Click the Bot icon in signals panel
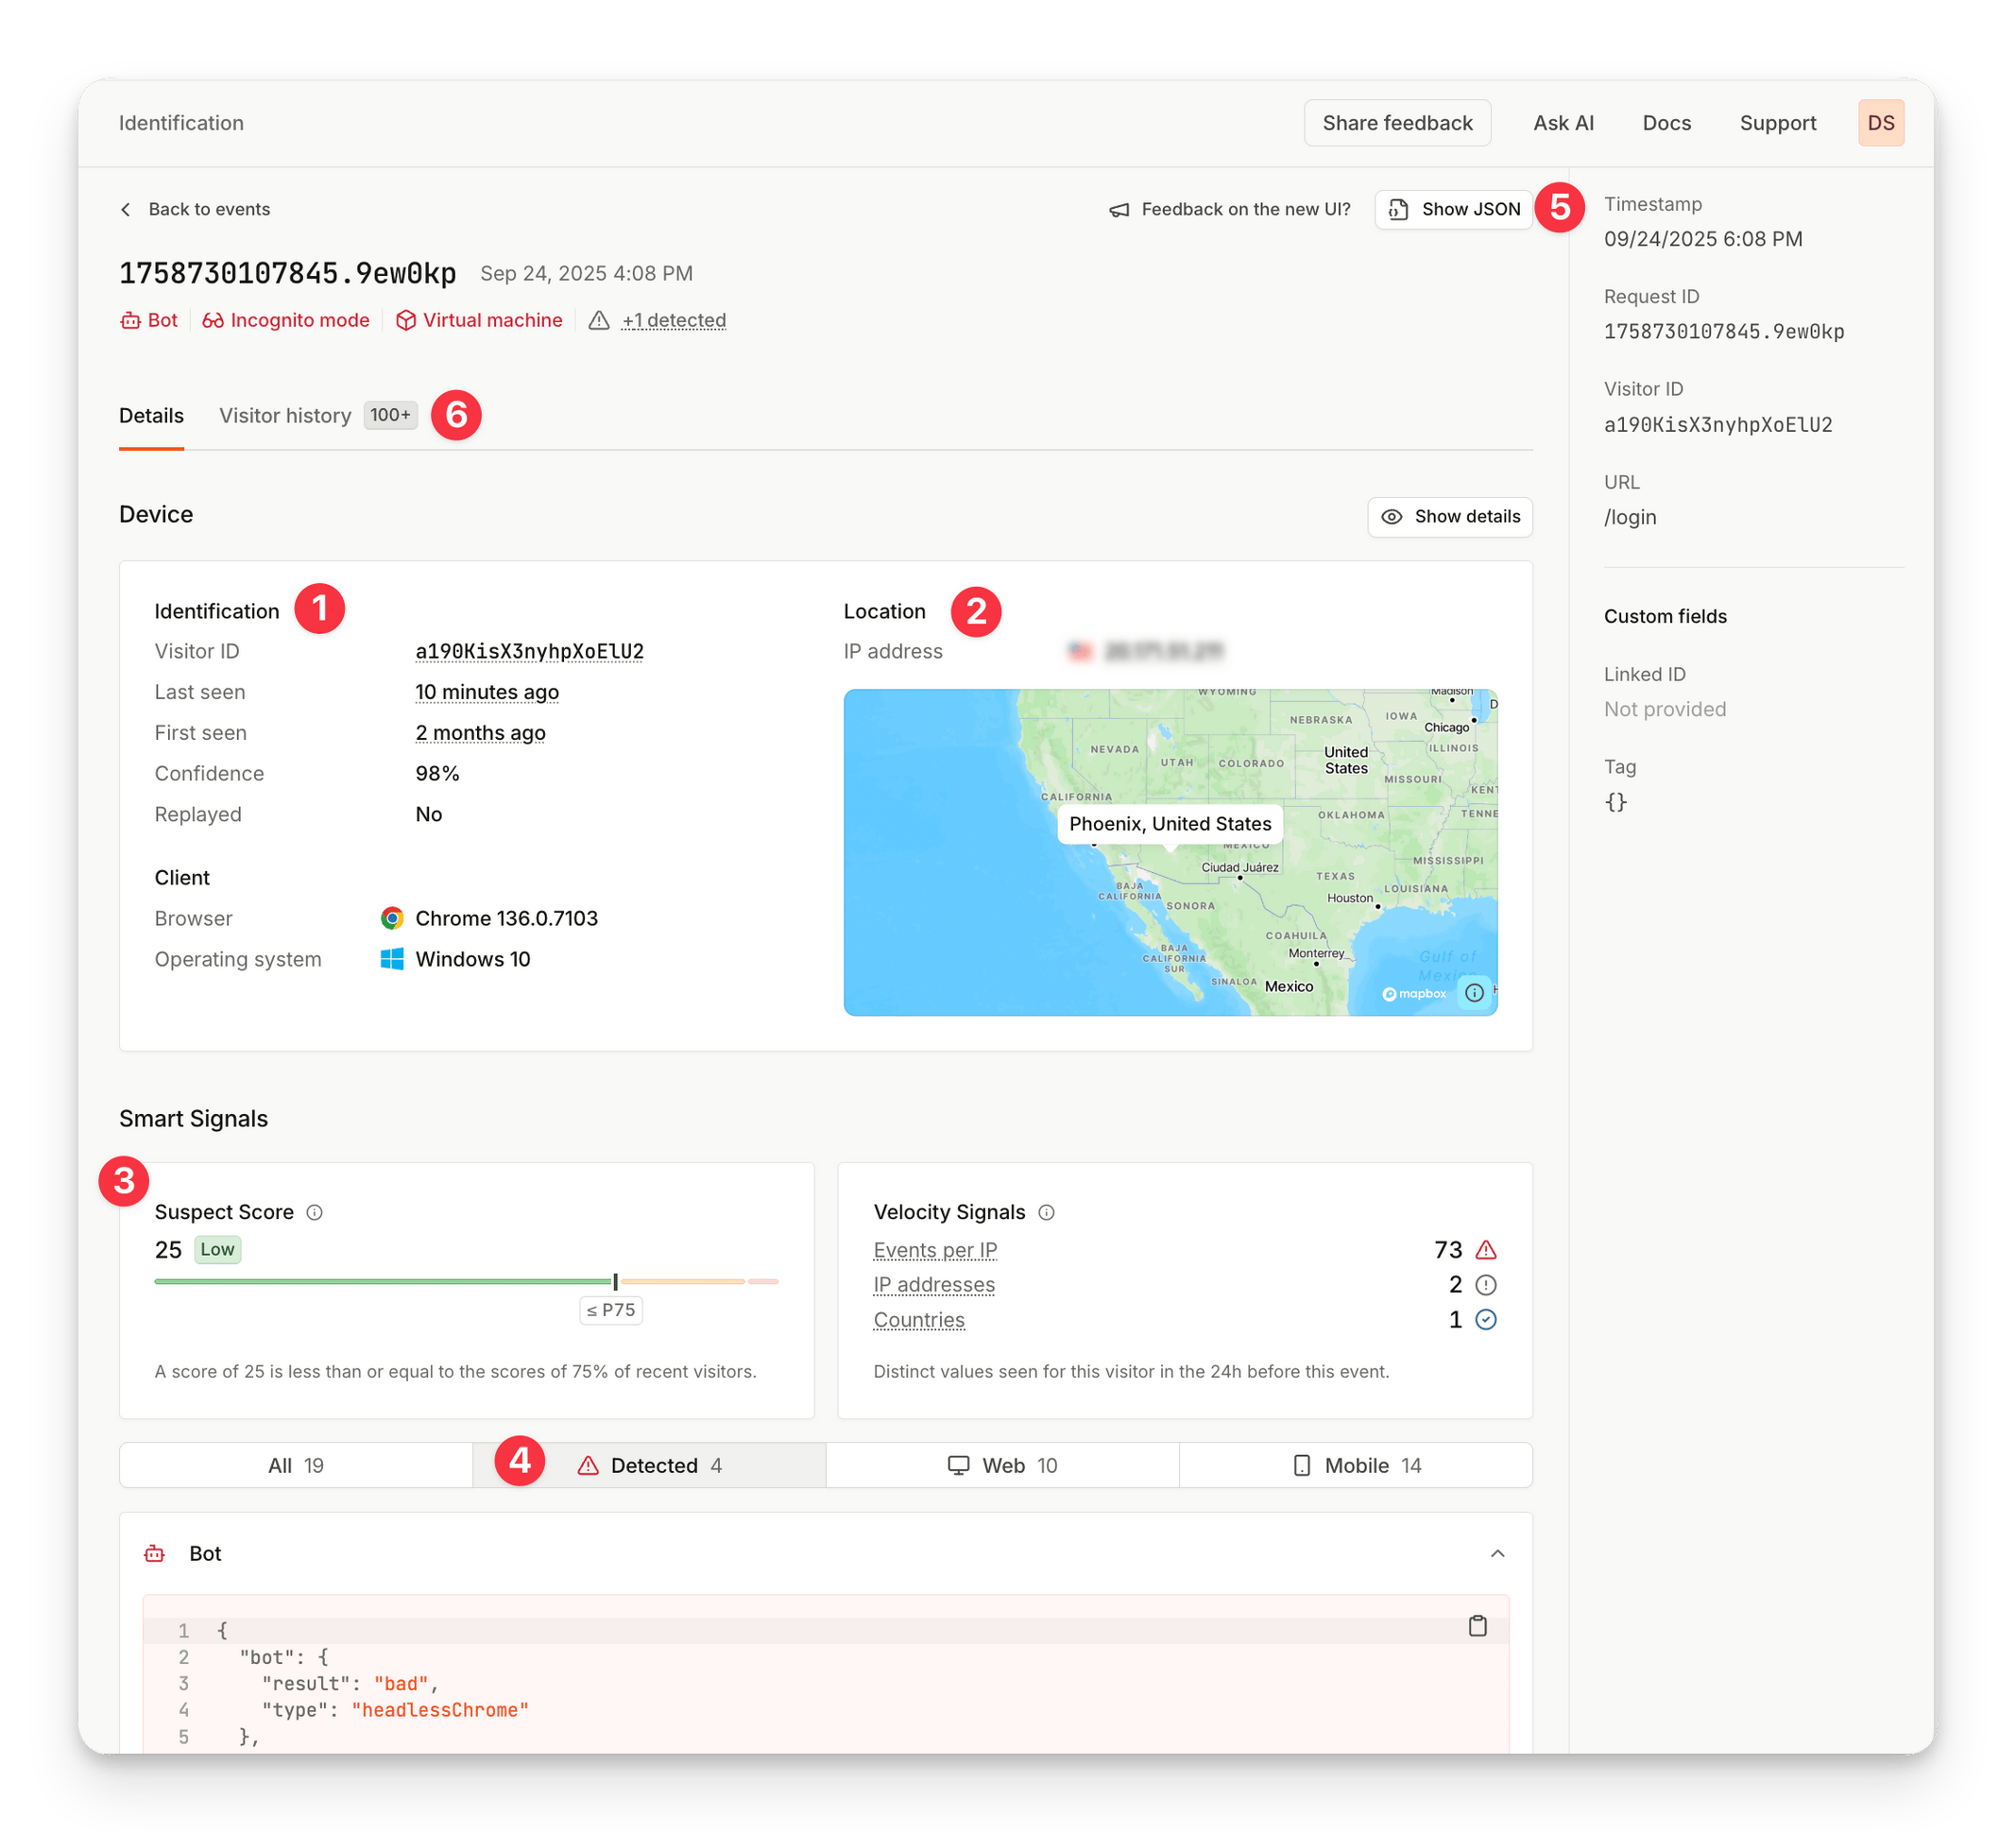The height and width of the screenshot is (1833, 2016). (154, 1555)
